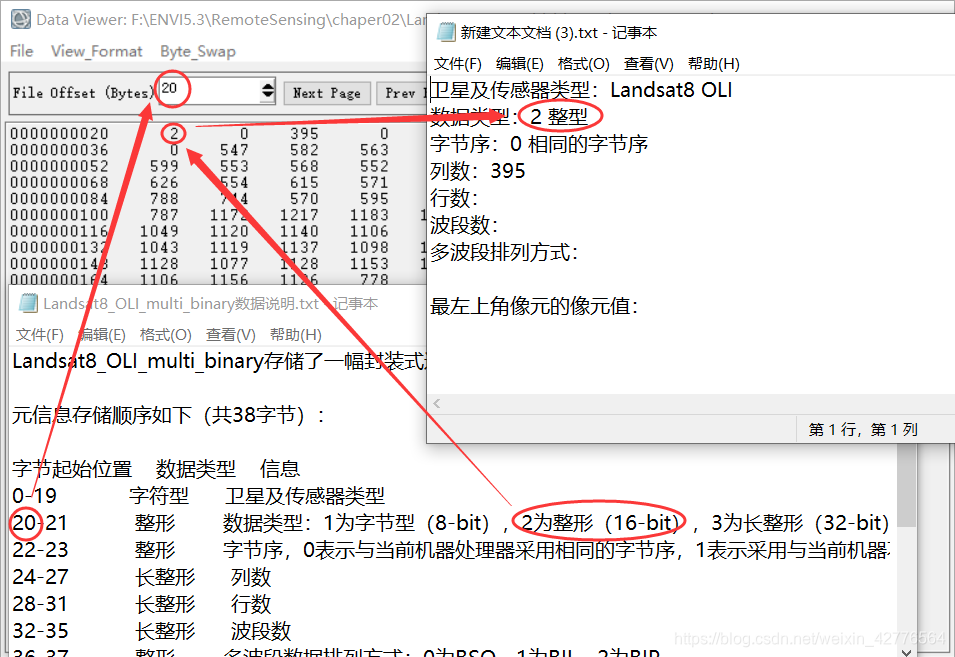The height and width of the screenshot is (657, 955).
Task: Click the value 395 in Data Viewer
Action: tap(304, 133)
